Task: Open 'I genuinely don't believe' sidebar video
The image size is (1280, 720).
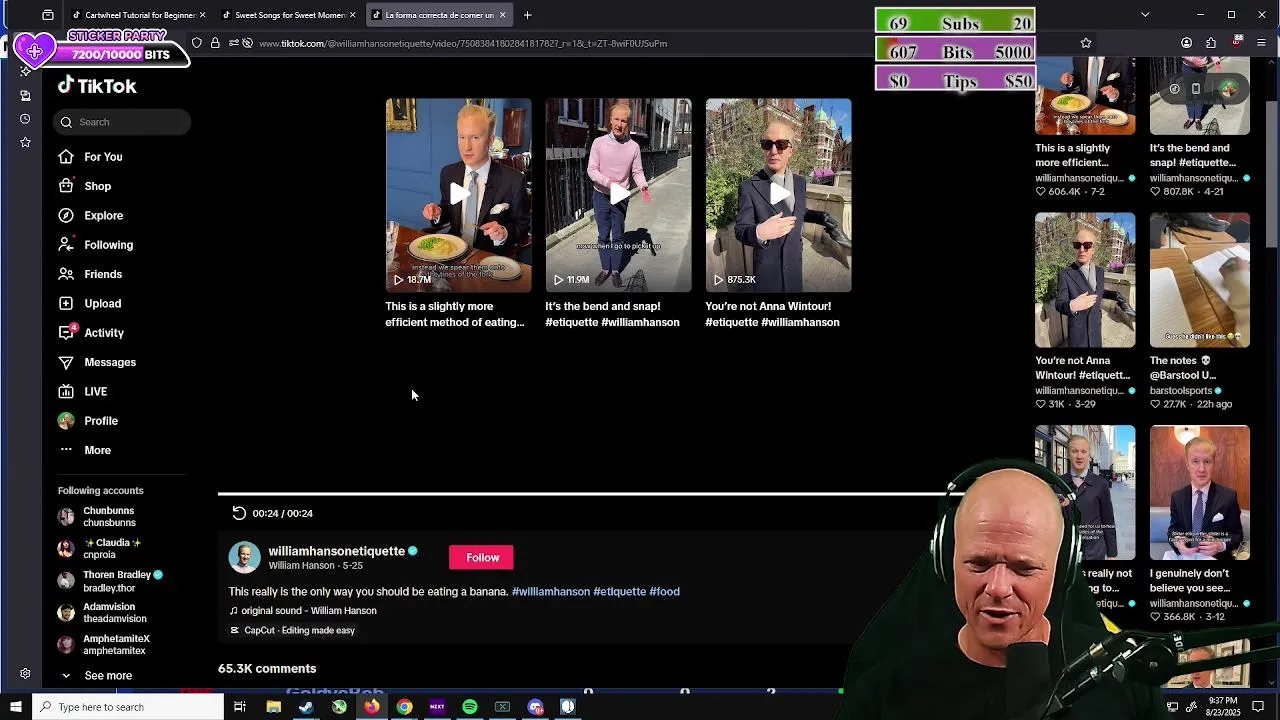Action: pos(1199,492)
